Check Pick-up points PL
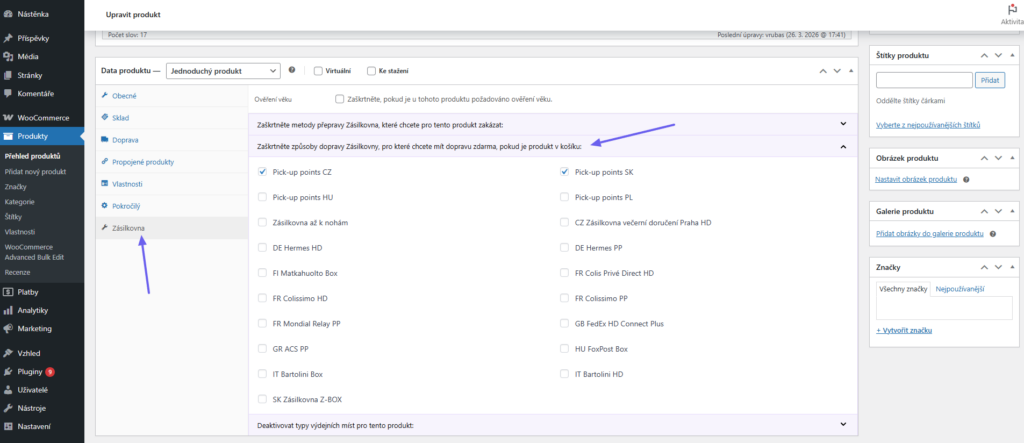Screen dimensions: 1024x443 (x=564, y=197)
